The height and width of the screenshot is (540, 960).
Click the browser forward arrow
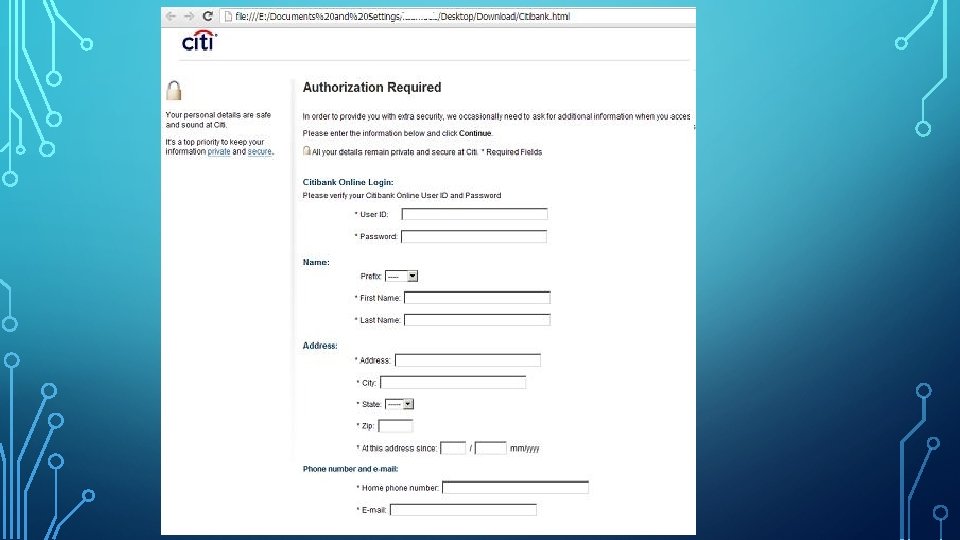click(x=189, y=17)
